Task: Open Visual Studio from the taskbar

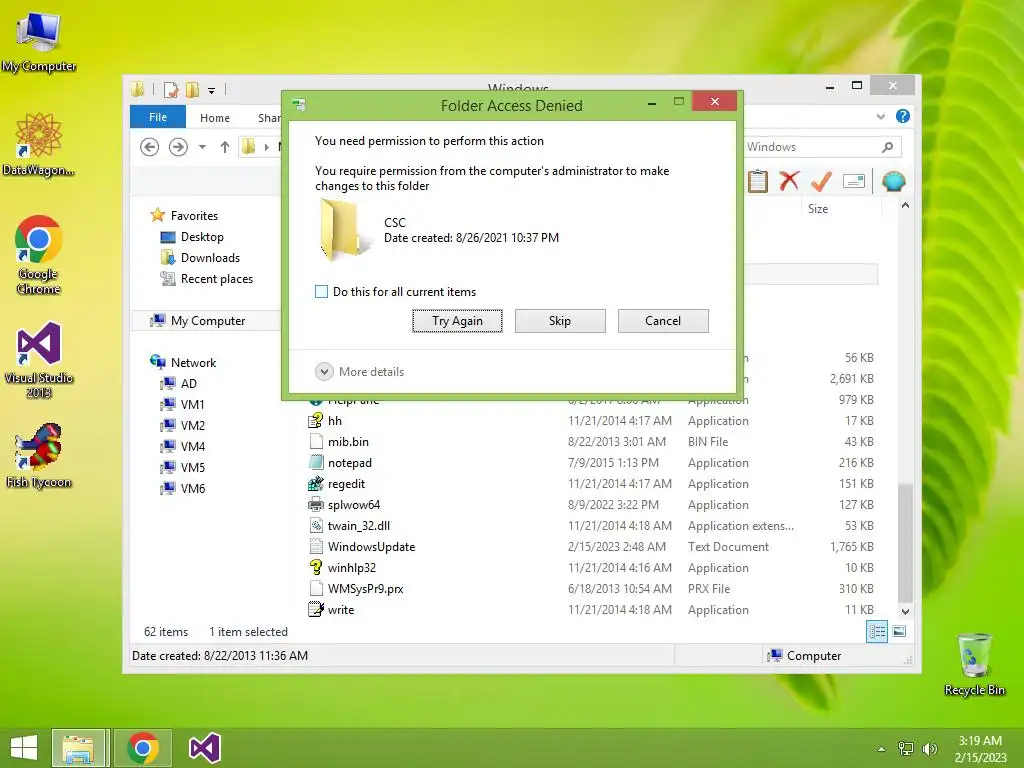Action: (x=204, y=748)
